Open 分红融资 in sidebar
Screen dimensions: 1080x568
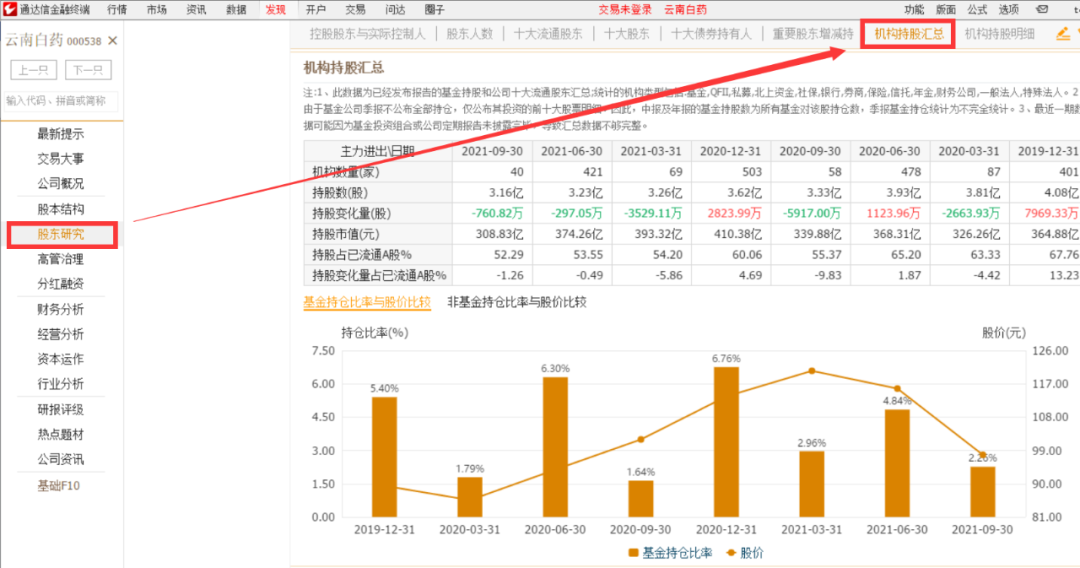pos(61,284)
